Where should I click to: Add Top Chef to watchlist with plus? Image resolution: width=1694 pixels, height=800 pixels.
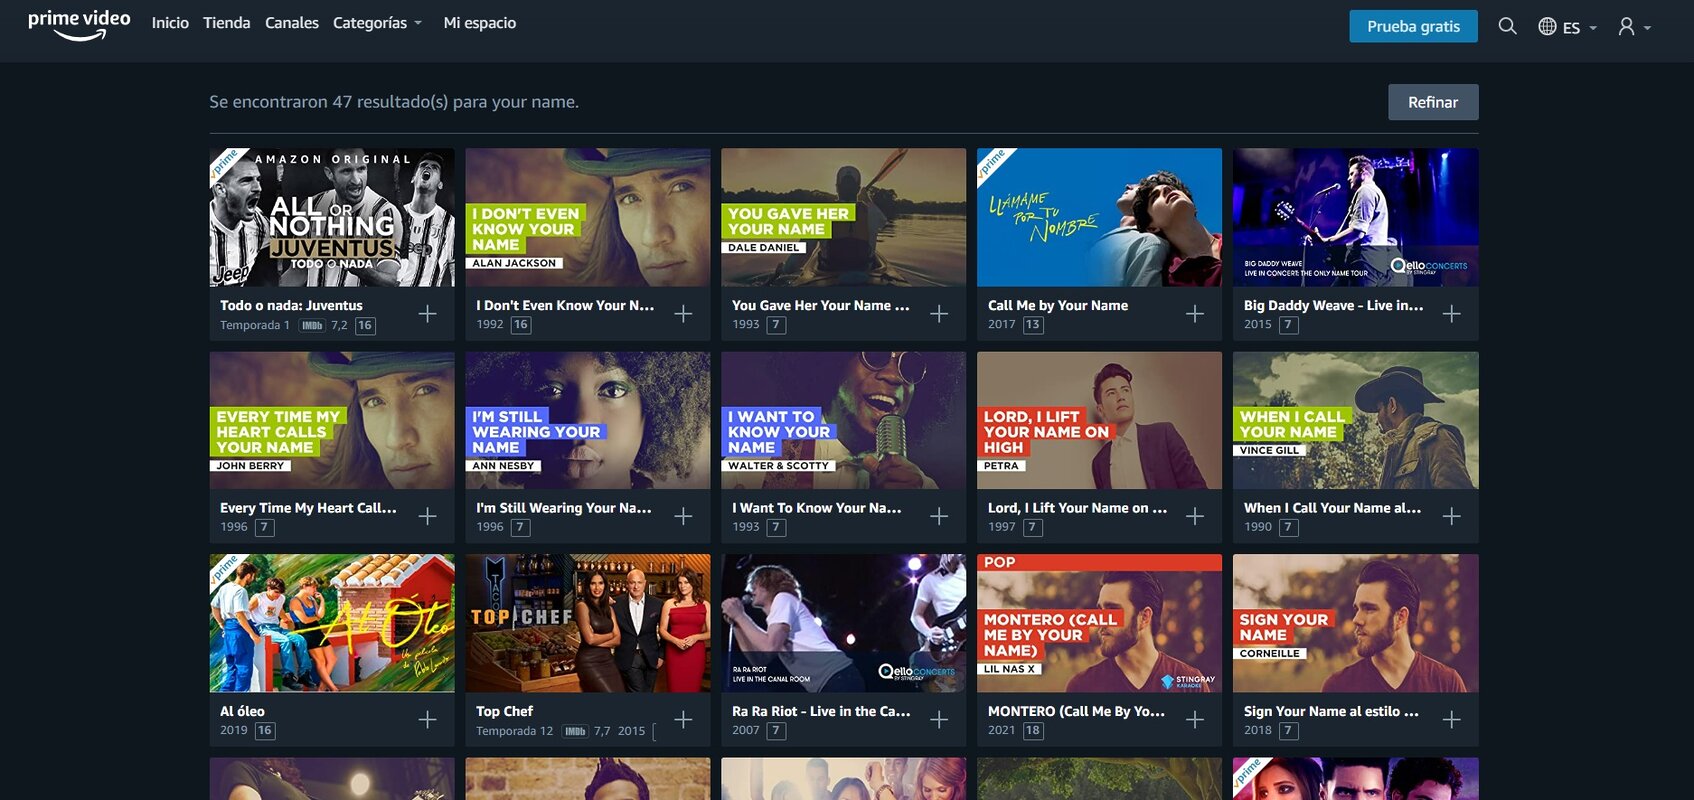tap(683, 720)
